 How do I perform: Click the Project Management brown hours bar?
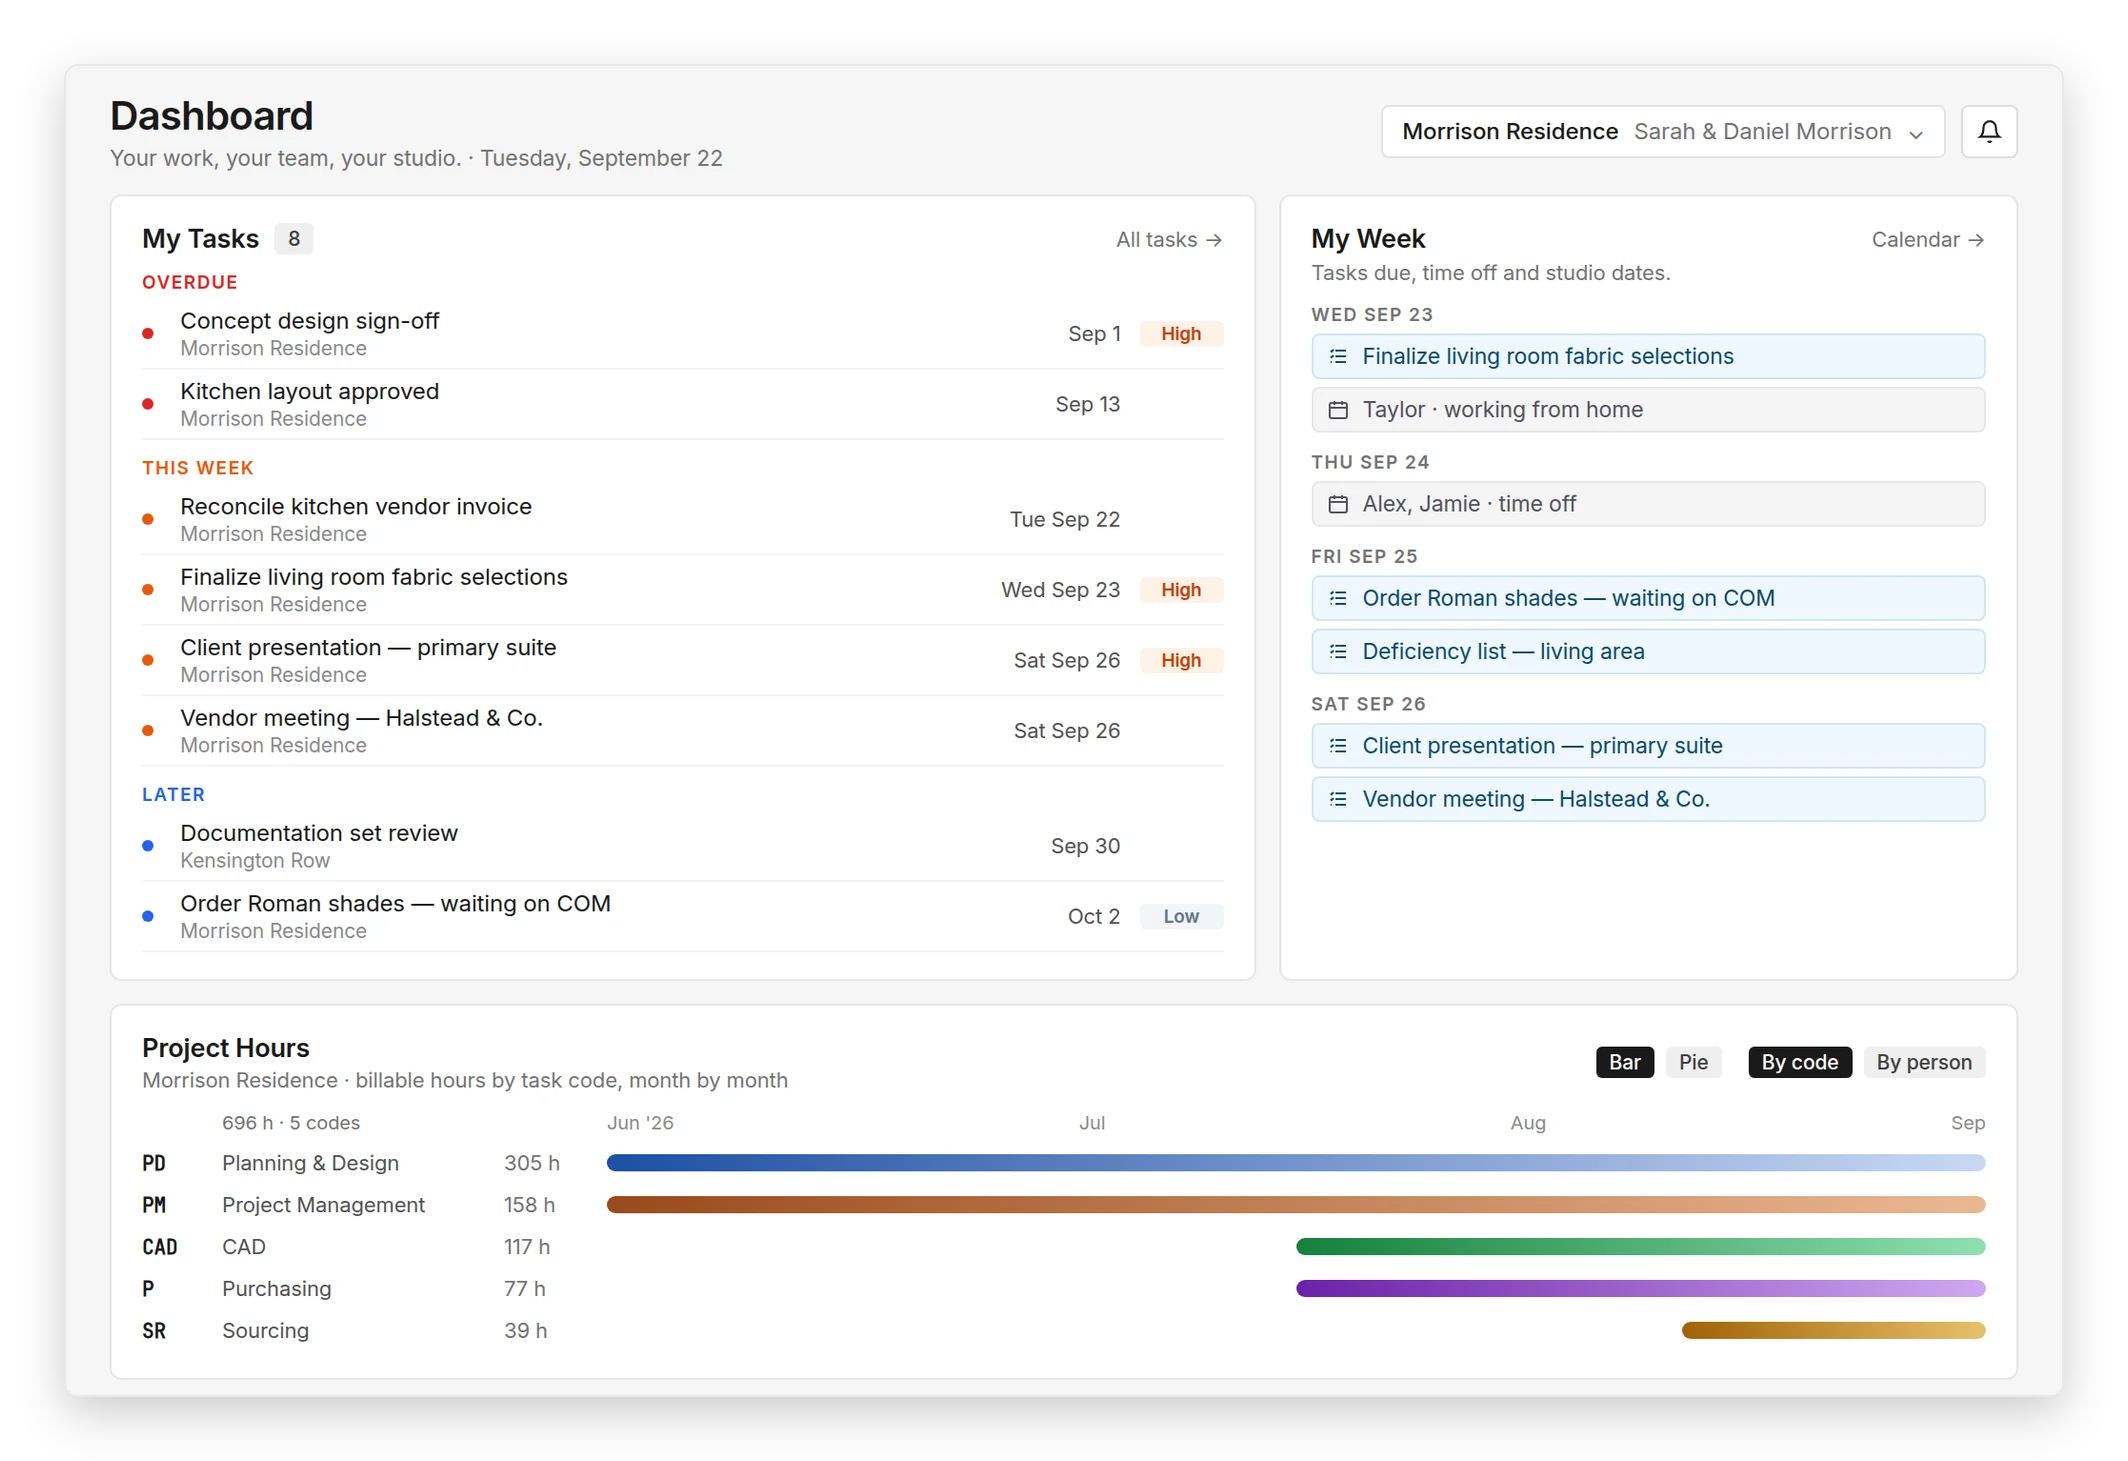pyautogui.click(x=1295, y=1205)
